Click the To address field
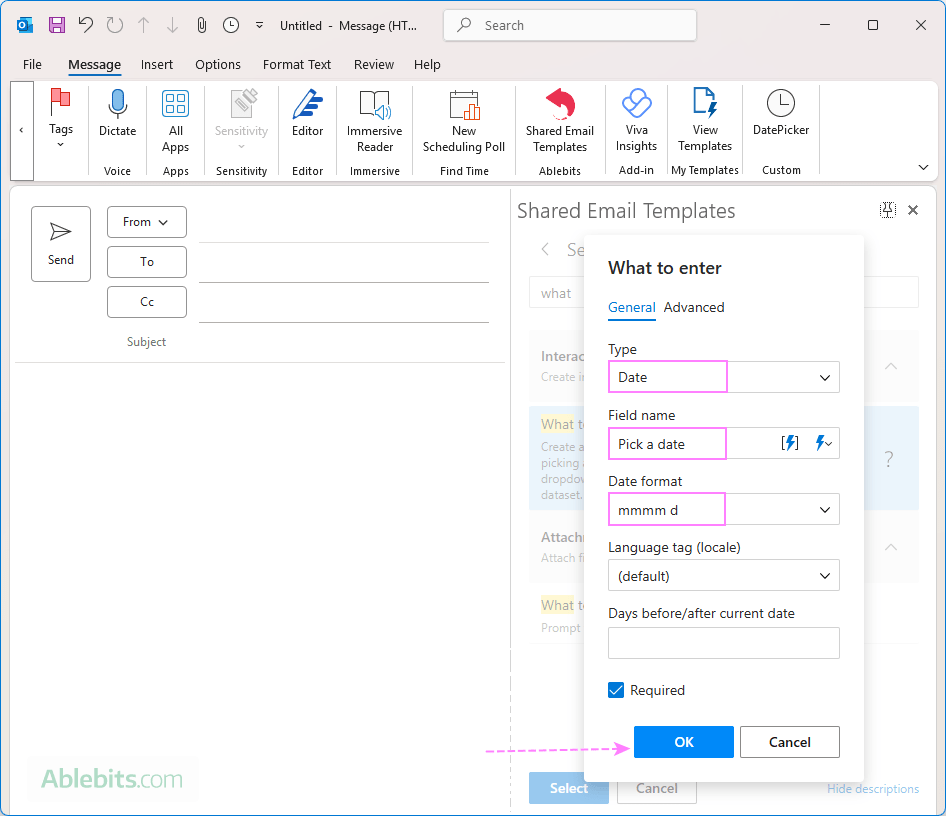The image size is (946, 816). pyautogui.click(x=344, y=265)
